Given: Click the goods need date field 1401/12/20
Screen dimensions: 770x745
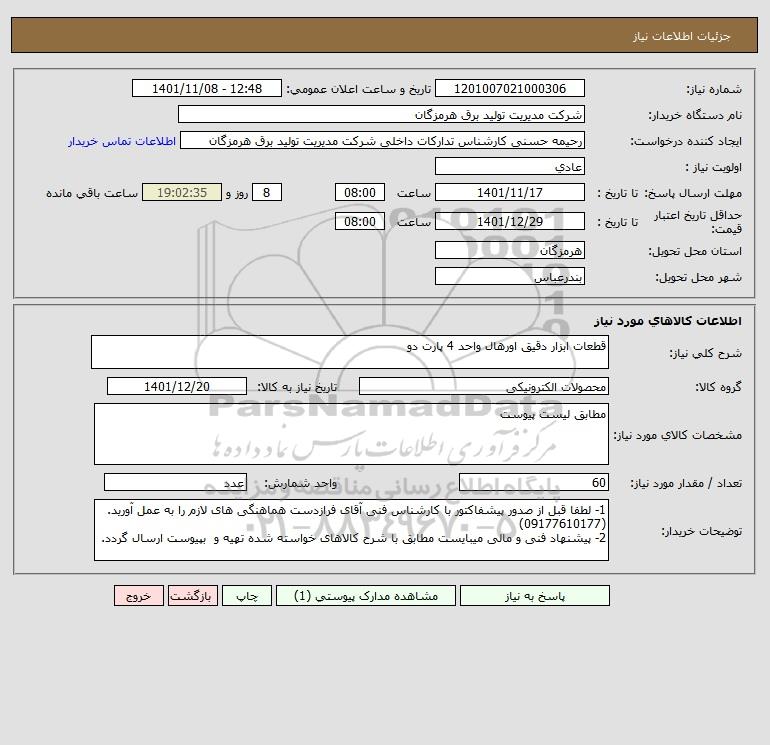Looking at the screenshot, I should pyautogui.click(x=177, y=386).
